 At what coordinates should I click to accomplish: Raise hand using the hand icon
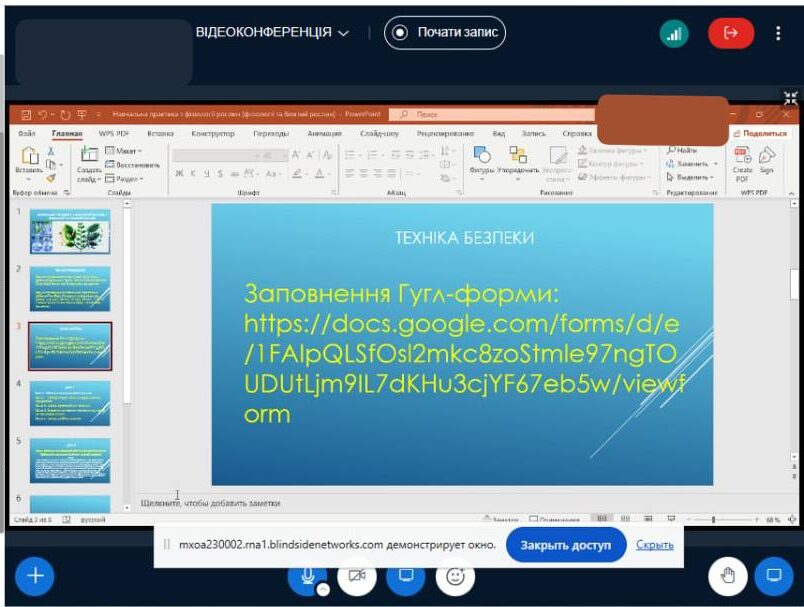[x=727, y=575]
